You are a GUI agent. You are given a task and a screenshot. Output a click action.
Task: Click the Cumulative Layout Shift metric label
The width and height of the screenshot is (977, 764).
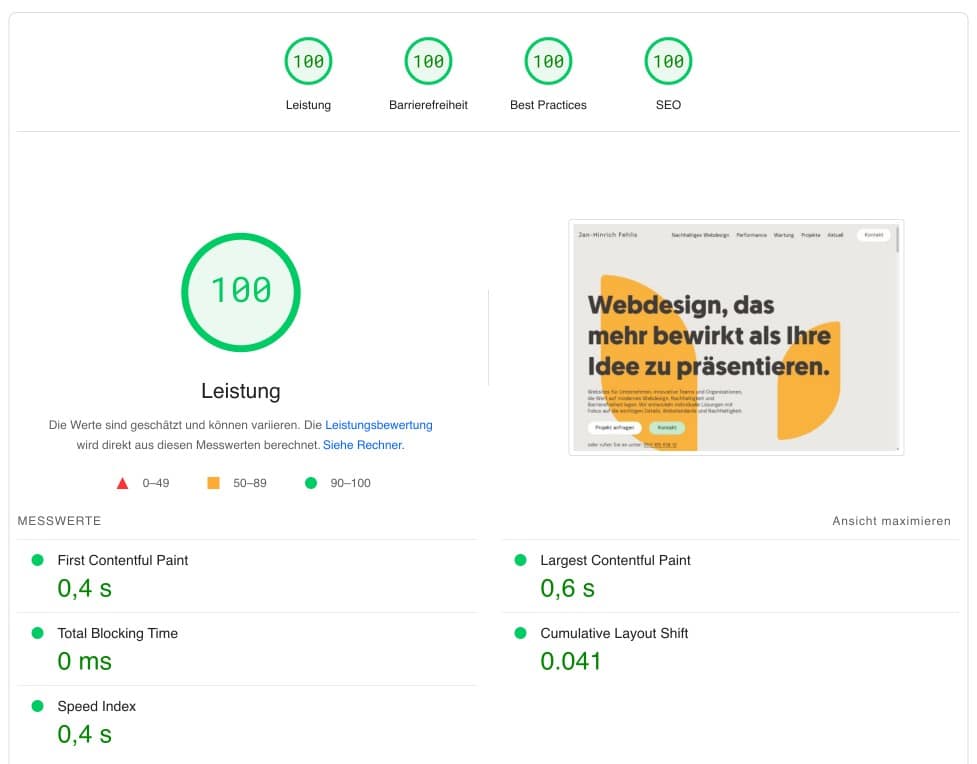614,633
